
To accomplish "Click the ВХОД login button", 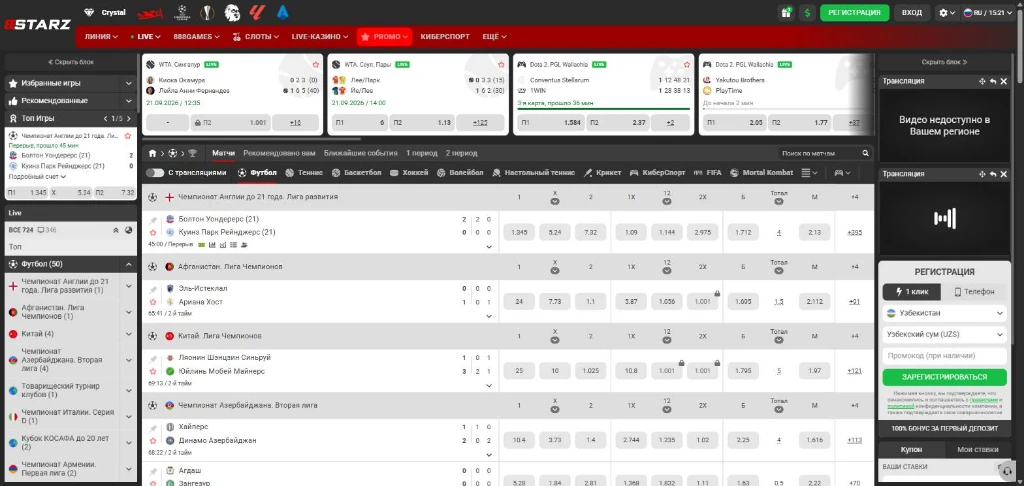I will point(912,12).
